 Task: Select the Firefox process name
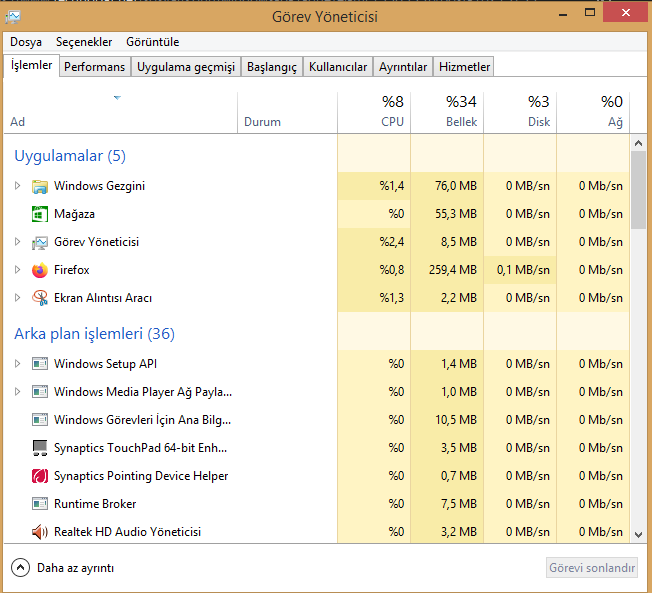72,270
